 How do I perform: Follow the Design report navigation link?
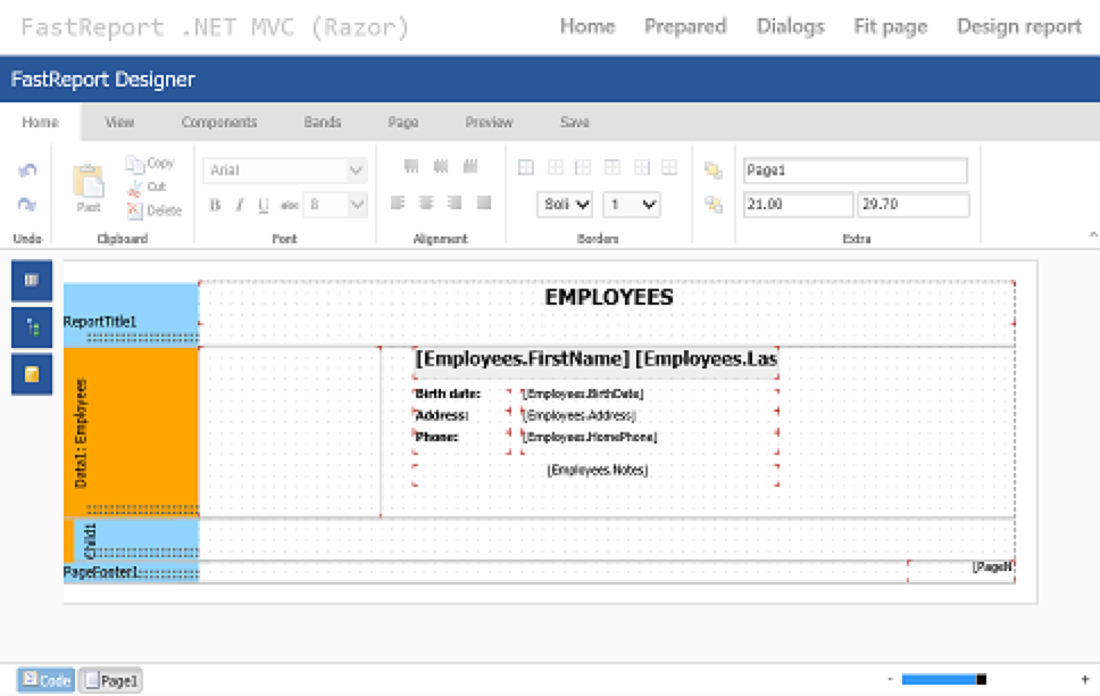[1019, 27]
